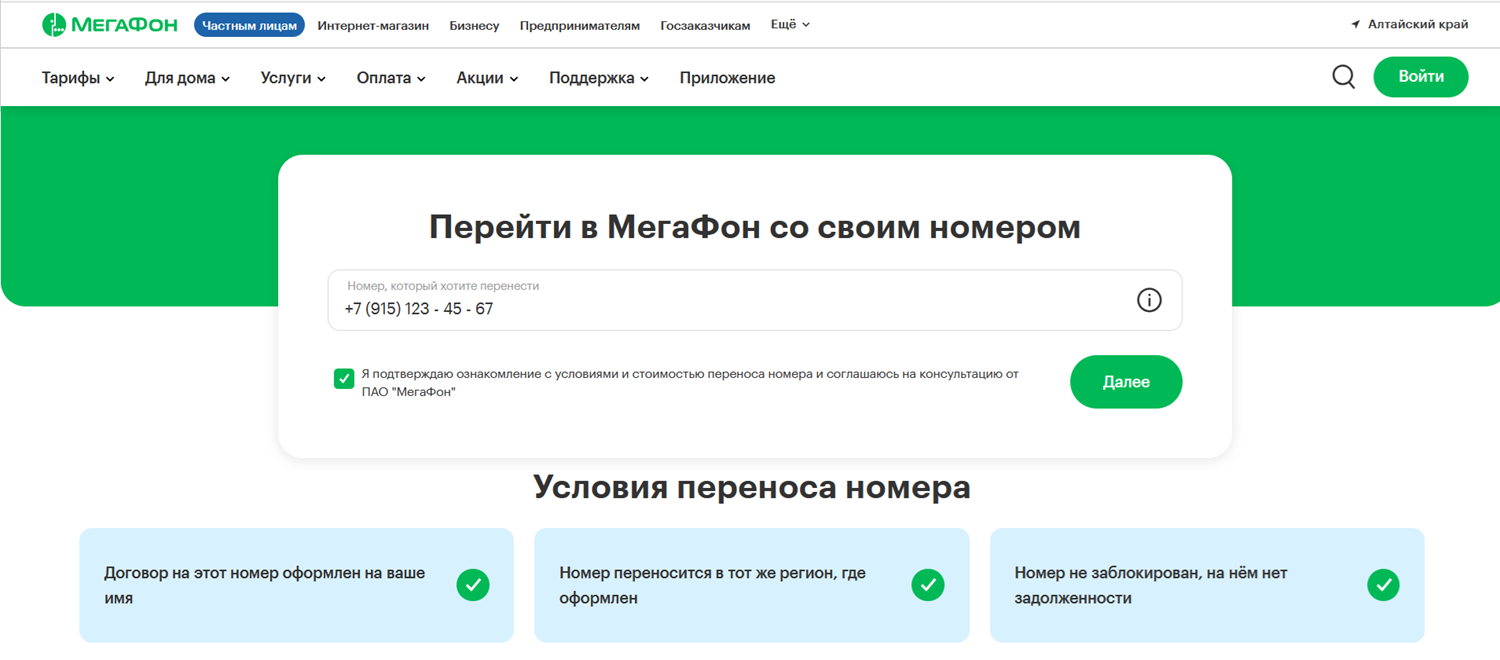Open the Приложение menu item
The image size is (1500, 660).
pyautogui.click(x=727, y=78)
